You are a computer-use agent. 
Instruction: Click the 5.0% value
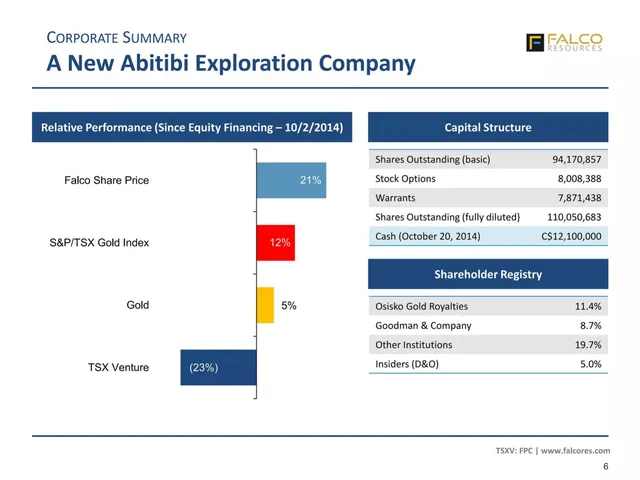pos(591,364)
